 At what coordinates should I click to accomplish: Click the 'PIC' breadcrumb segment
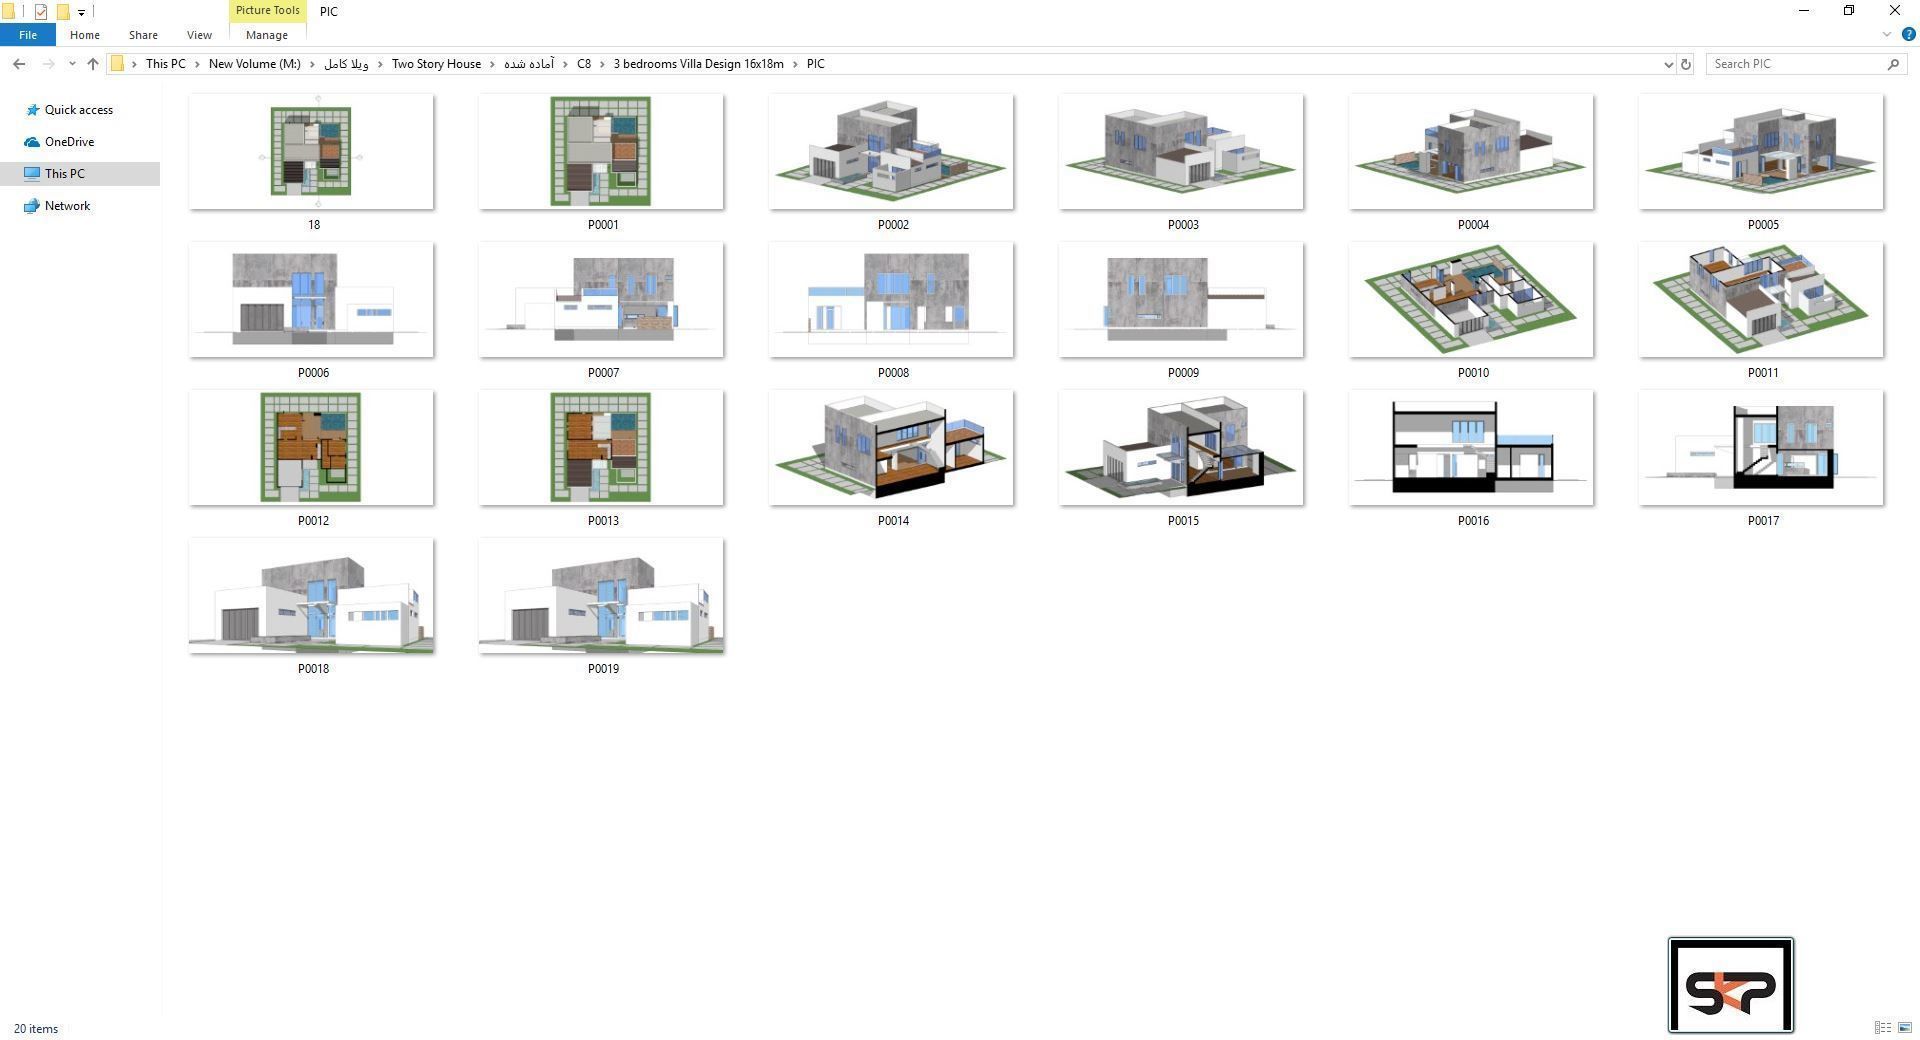[x=816, y=64]
